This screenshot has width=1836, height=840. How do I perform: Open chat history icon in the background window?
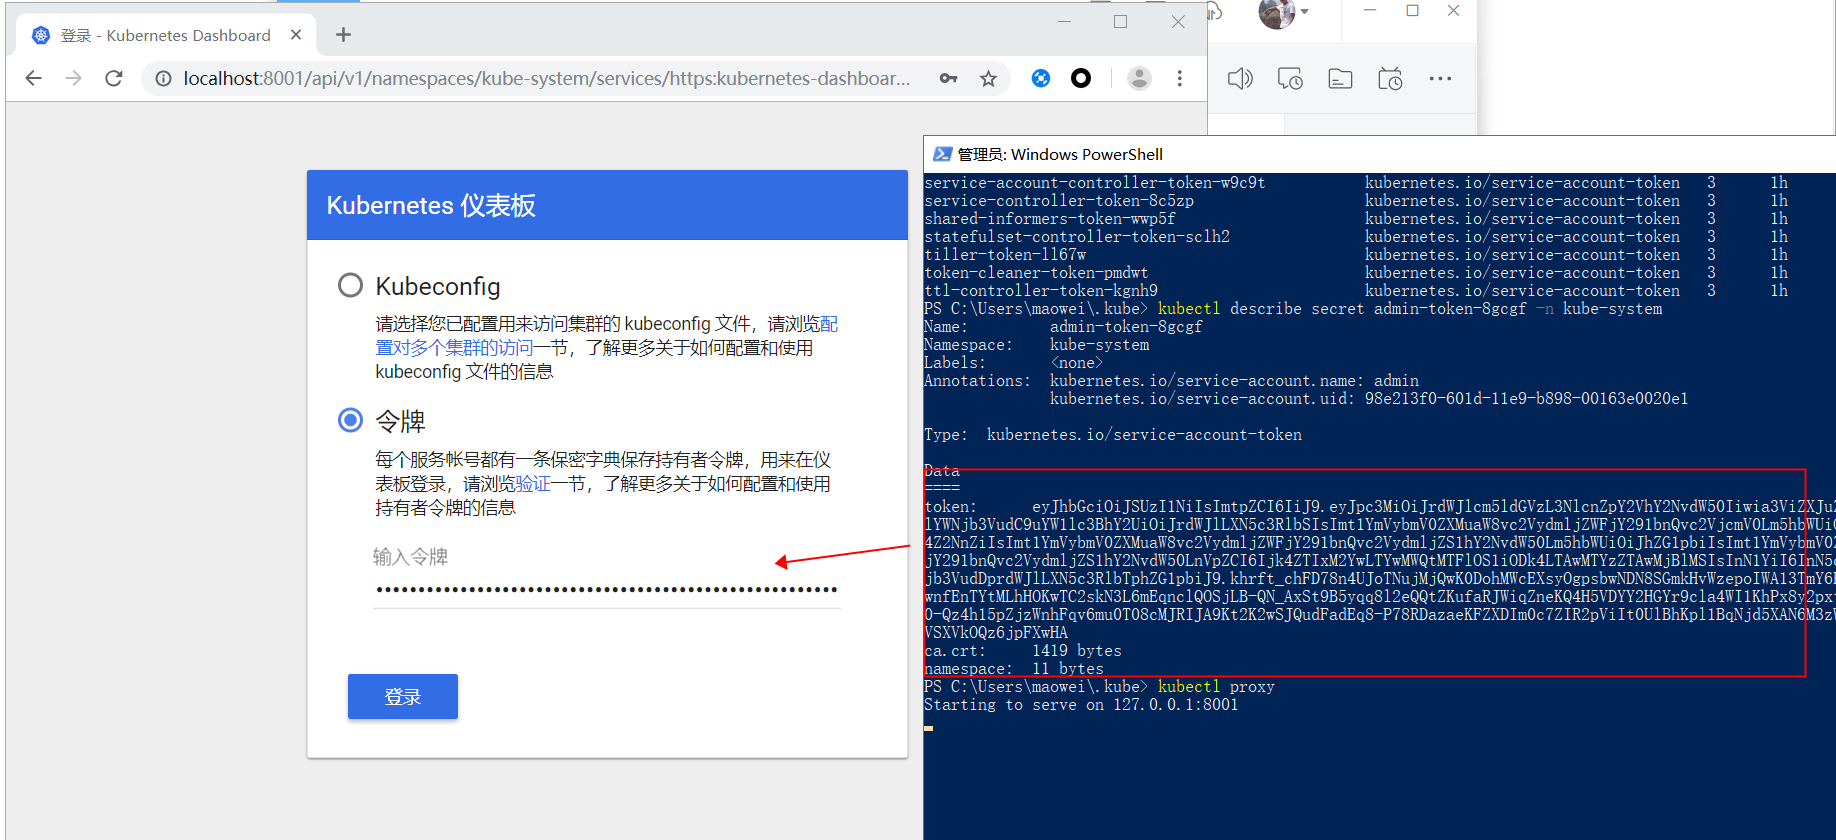(x=1290, y=79)
